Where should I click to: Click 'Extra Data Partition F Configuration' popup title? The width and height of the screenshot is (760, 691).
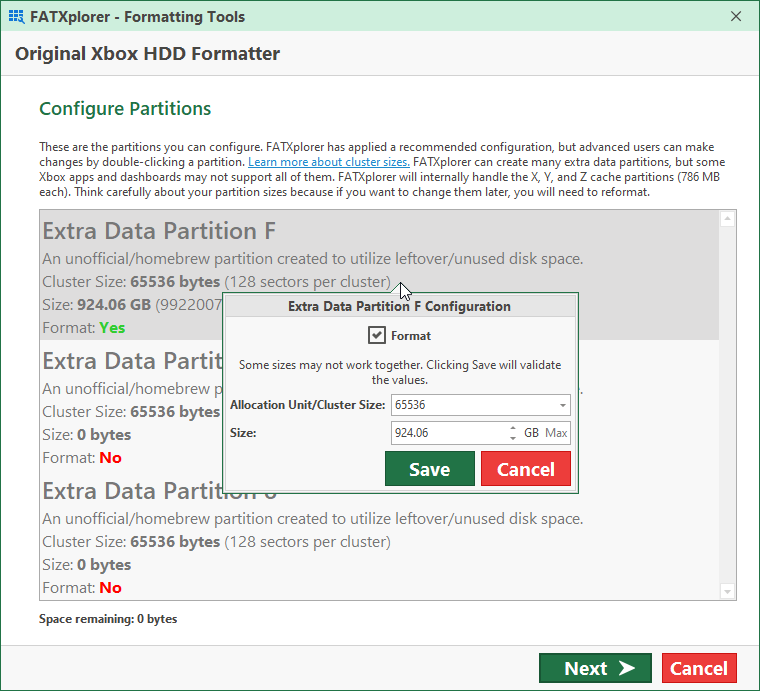click(399, 306)
